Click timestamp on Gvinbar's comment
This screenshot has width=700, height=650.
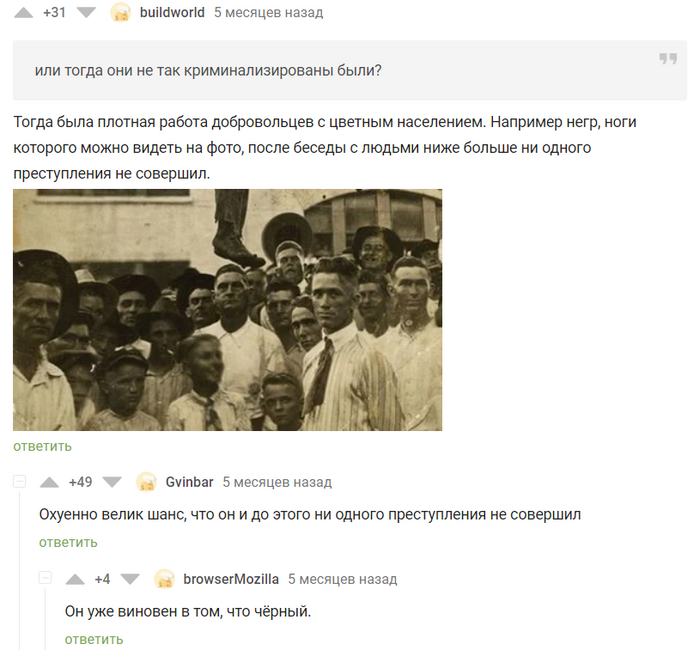coord(277,482)
